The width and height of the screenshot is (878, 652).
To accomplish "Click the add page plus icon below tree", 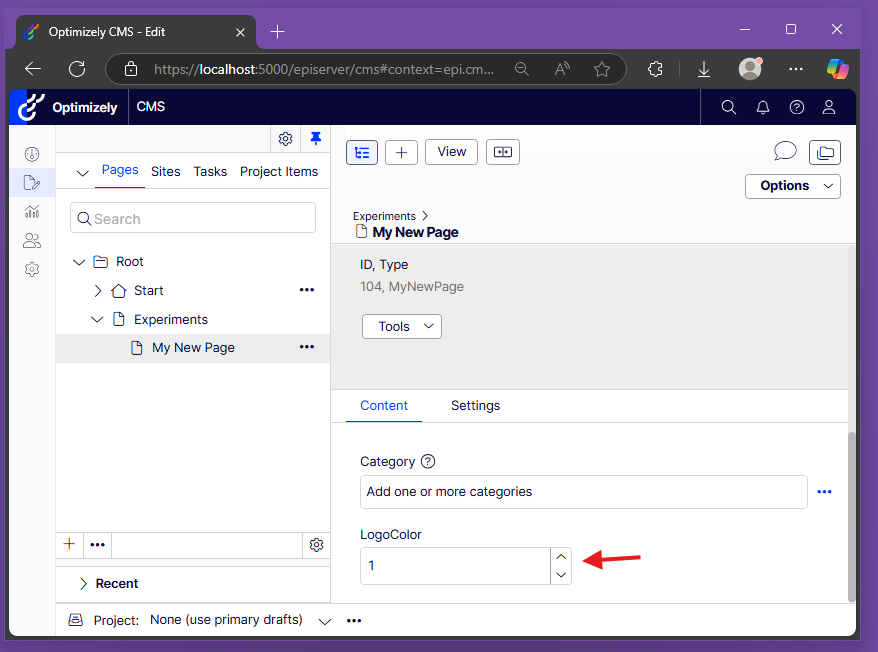I will click(x=69, y=544).
